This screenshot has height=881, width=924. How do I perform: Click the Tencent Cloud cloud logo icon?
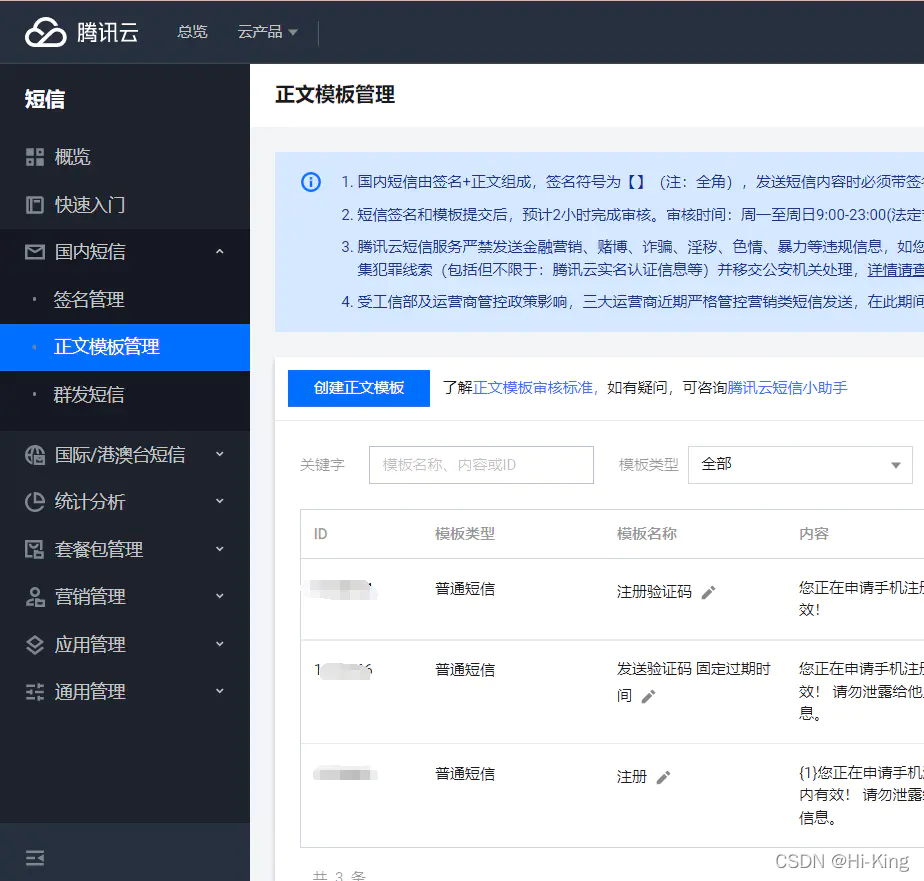[42, 30]
